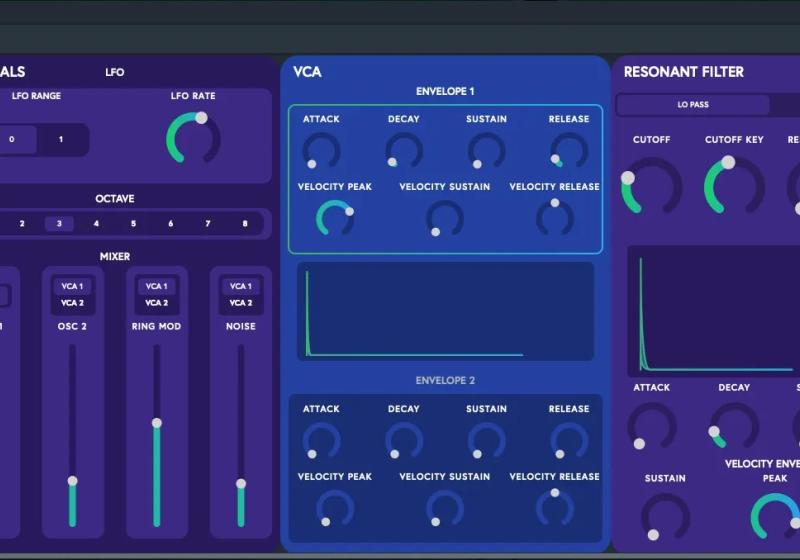This screenshot has width=800, height=560.
Task: Set LFO Range to 0
Action: pos(12,140)
